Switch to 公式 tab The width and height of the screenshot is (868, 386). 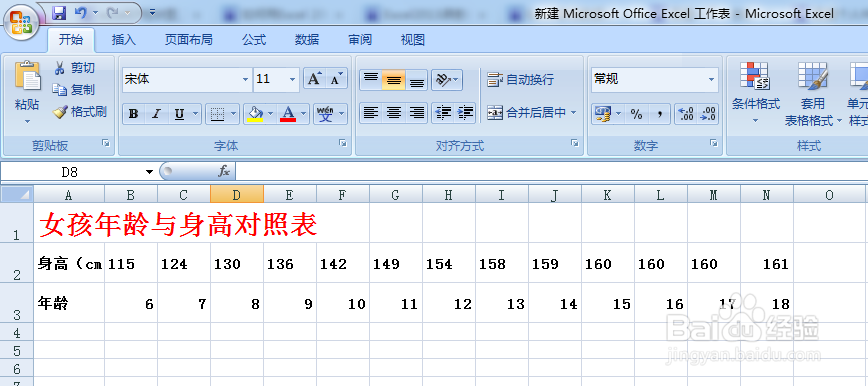(254, 39)
